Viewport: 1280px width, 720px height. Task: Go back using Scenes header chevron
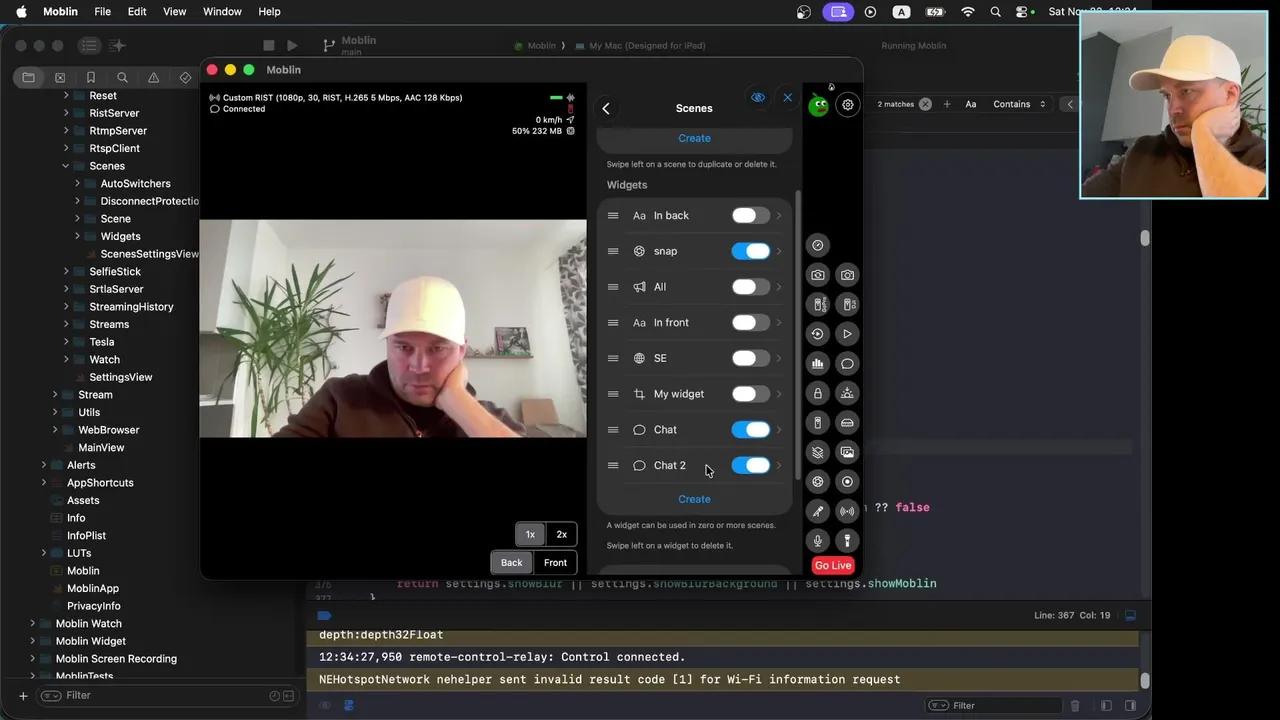pyautogui.click(x=606, y=108)
